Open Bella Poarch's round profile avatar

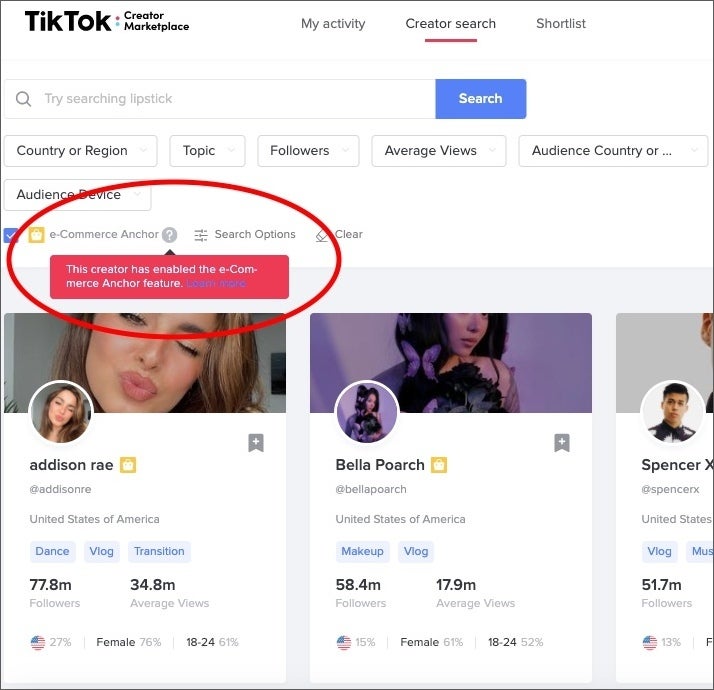367,413
